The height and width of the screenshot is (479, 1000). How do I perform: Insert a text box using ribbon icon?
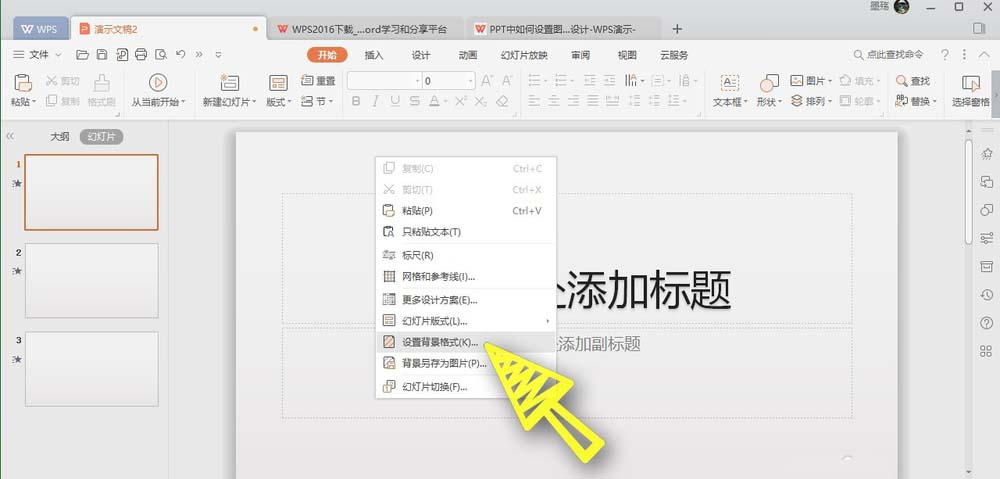click(x=729, y=83)
